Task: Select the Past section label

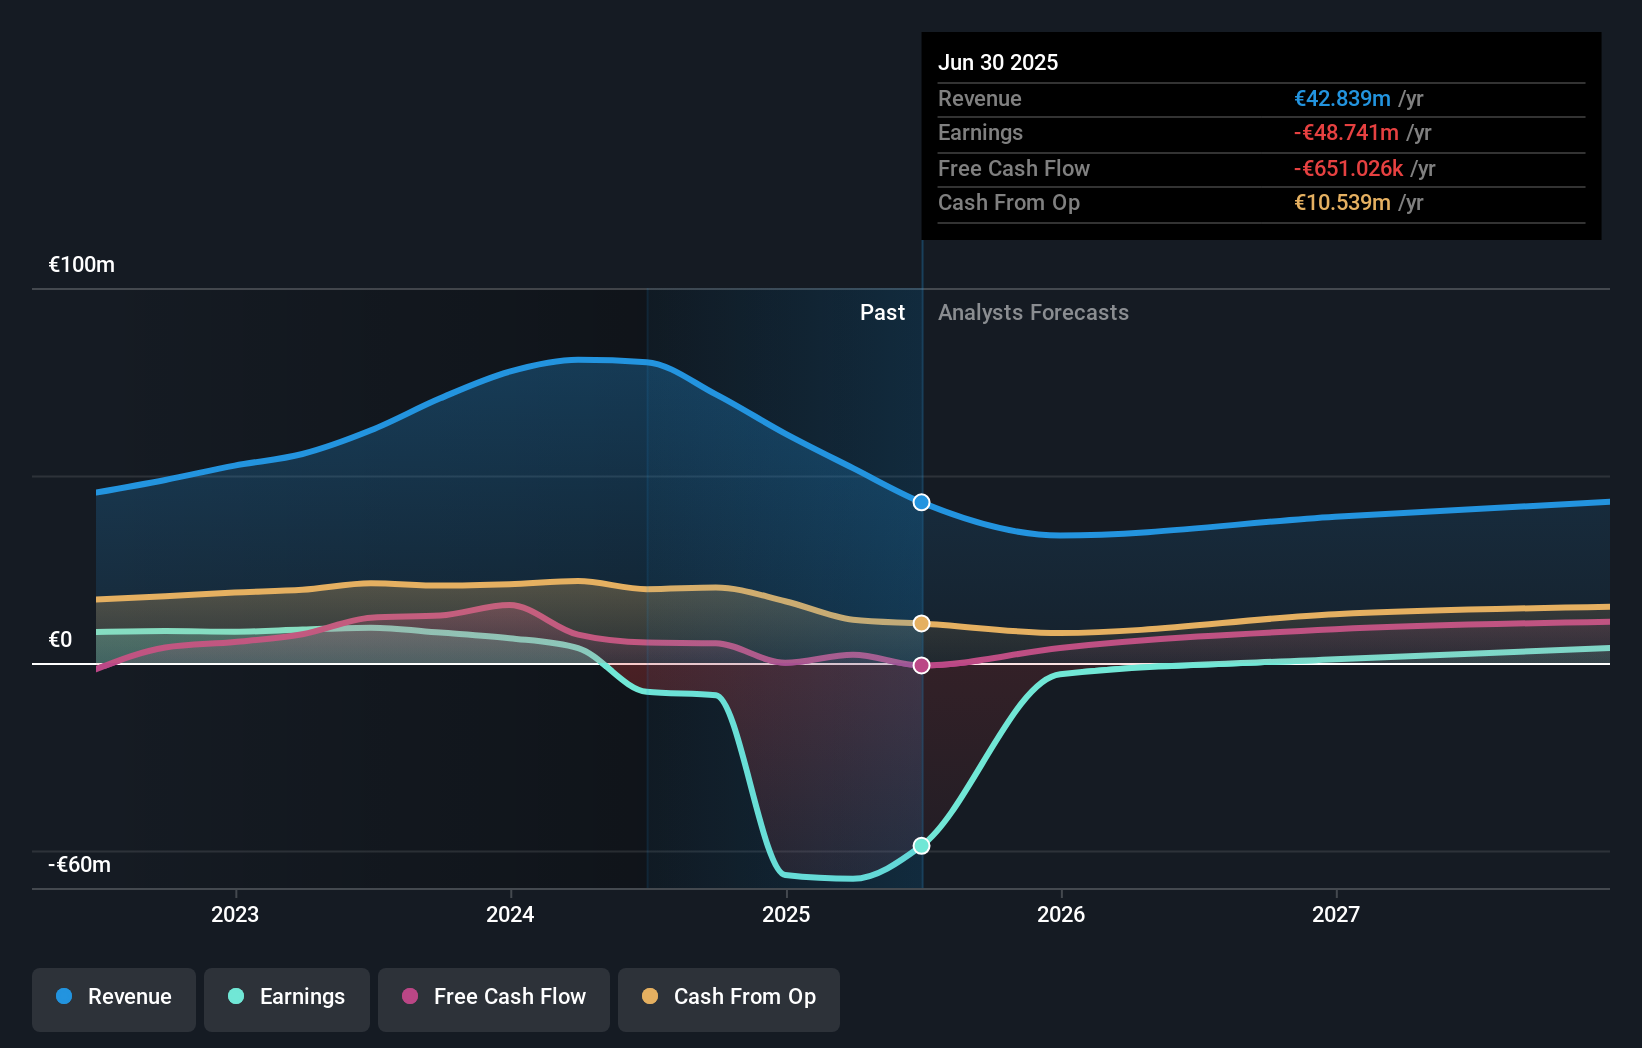Action: pyautogui.click(x=882, y=313)
